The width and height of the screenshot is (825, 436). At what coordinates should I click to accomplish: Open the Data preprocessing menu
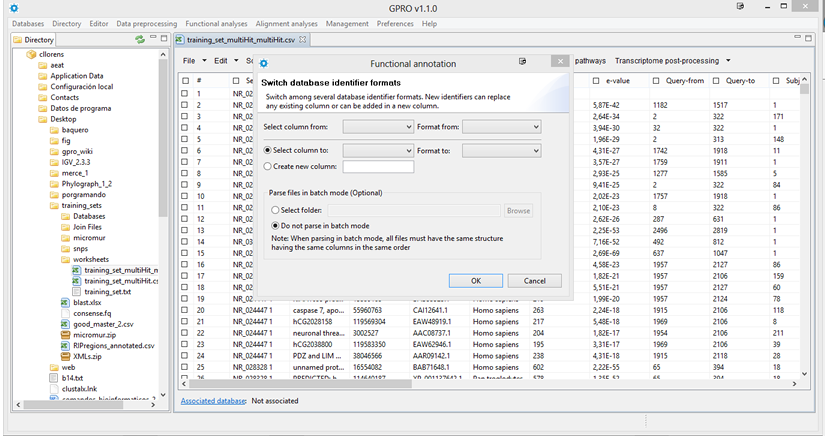[x=147, y=23]
